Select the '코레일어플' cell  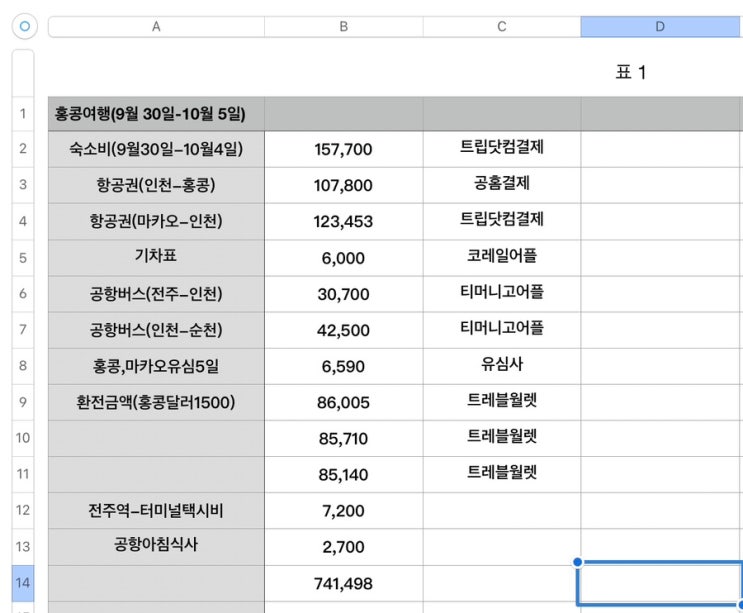[502, 258]
